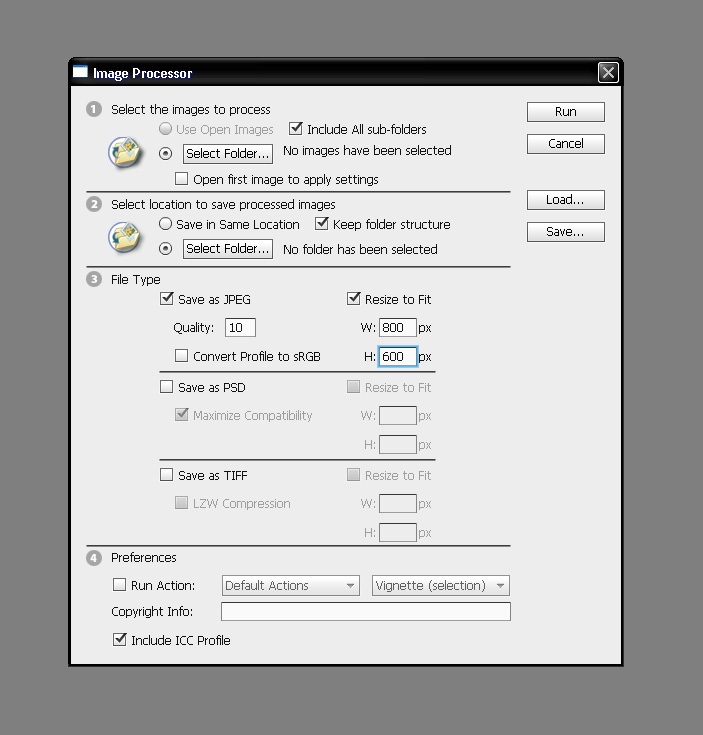Select the Use Open Images radio button
The height and width of the screenshot is (735, 703).
(x=165, y=128)
